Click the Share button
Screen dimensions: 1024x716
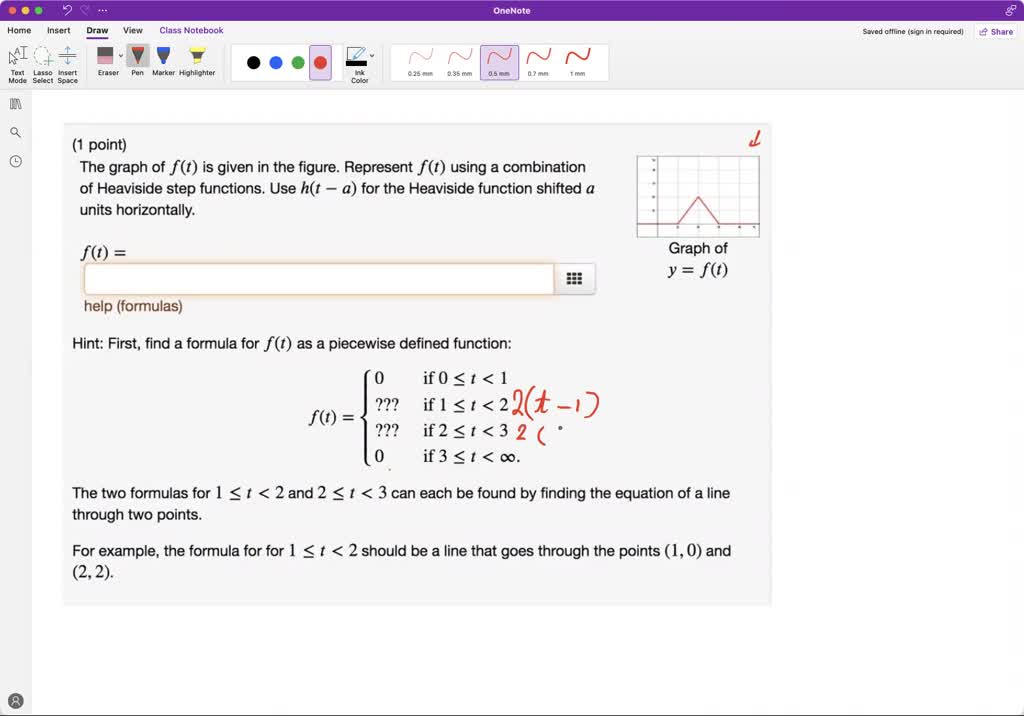(x=996, y=31)
